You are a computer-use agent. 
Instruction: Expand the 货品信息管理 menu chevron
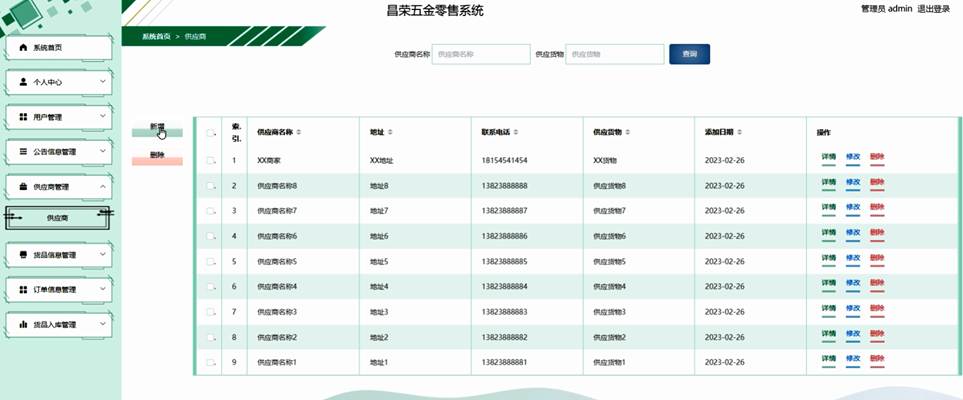click(x=103, y=254)
